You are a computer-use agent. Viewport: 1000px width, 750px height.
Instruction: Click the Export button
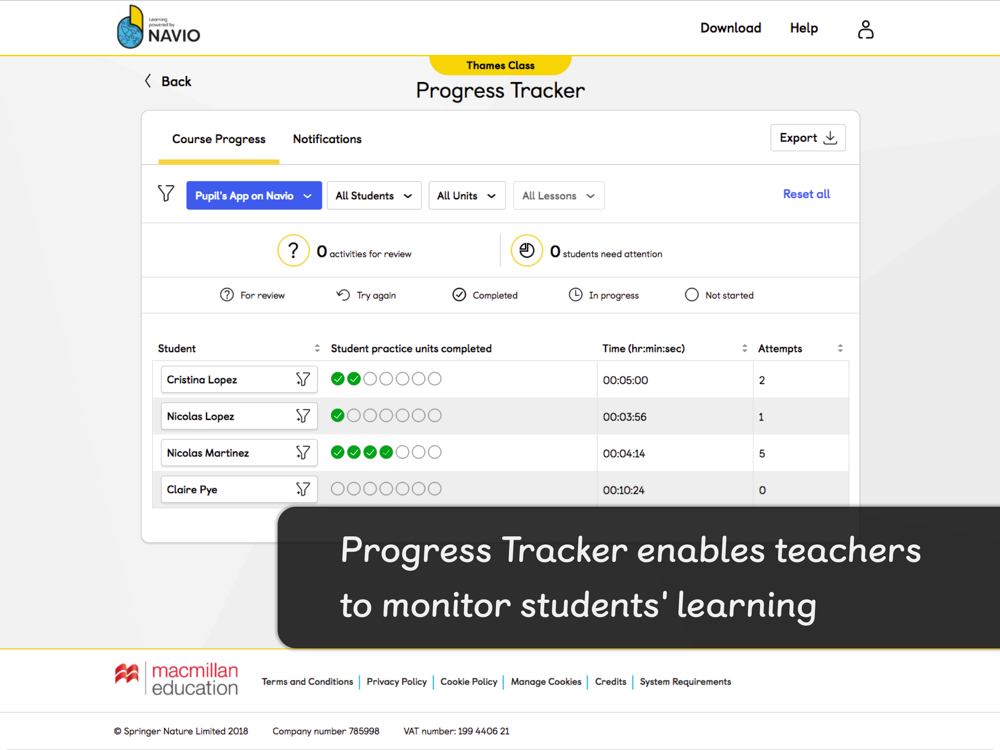(807, 138)
